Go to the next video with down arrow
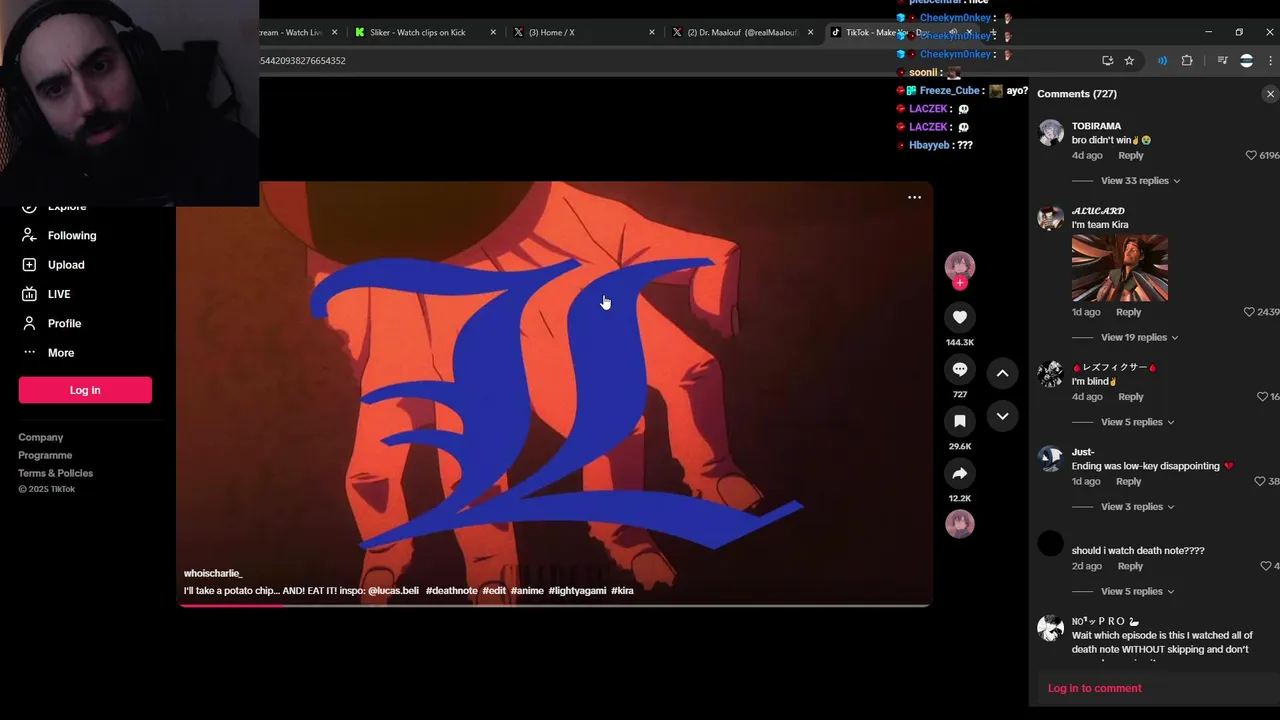The width and height of the screenshot is (1280, 720). 1002,416
